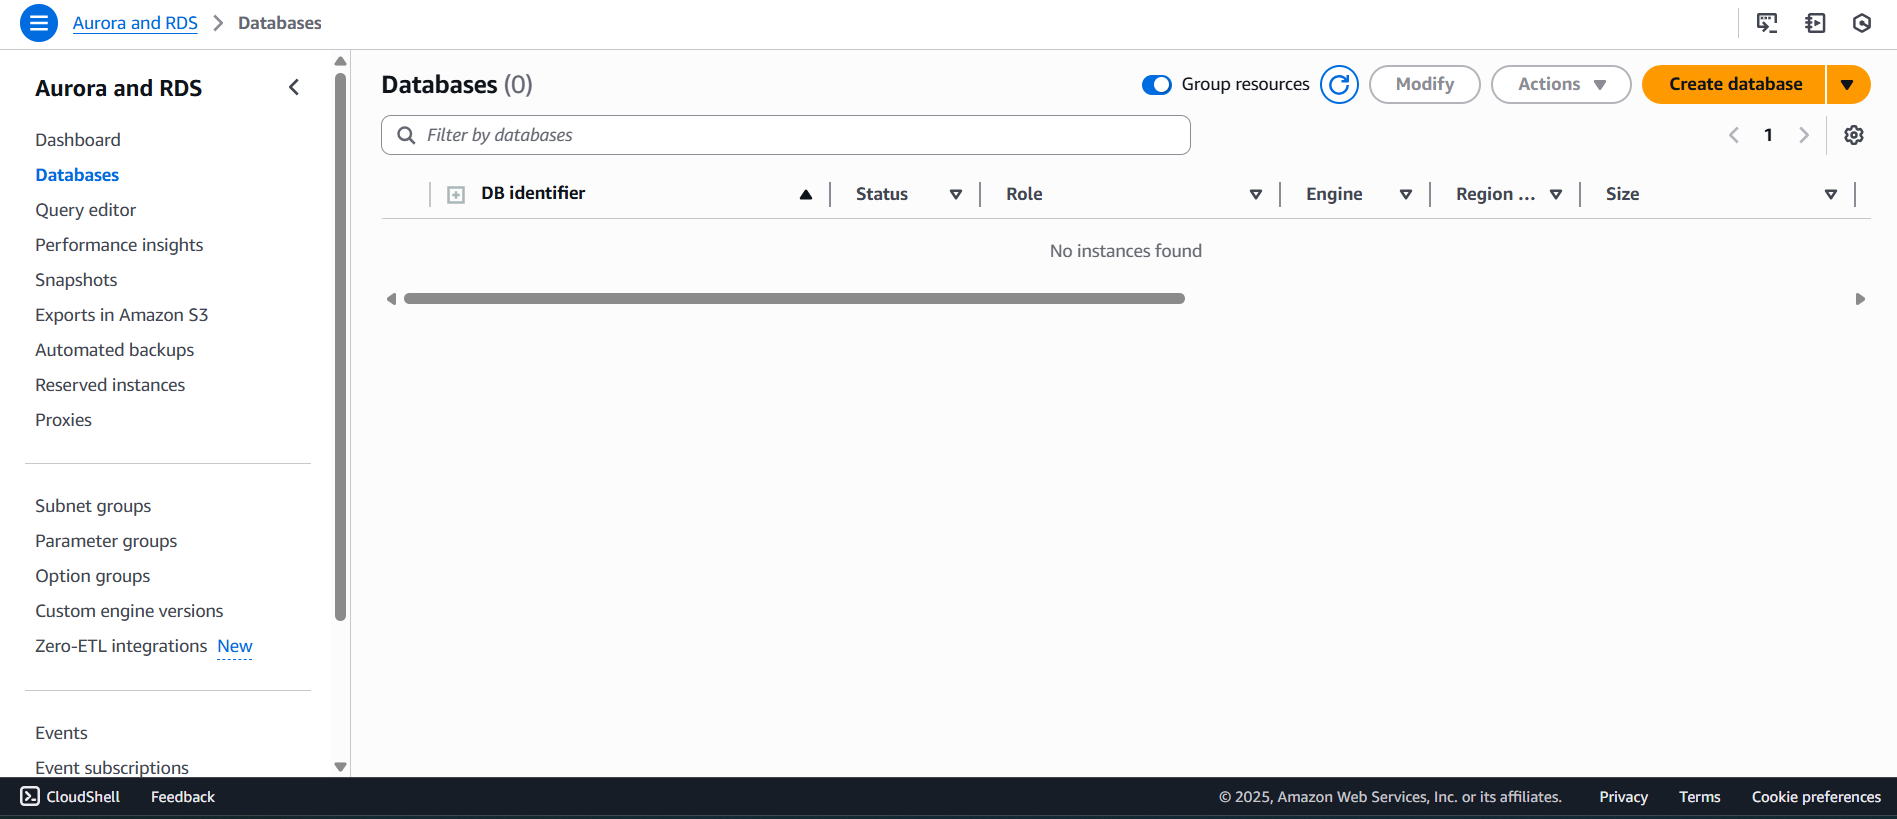
Task: Open Parameter groups
Action: pos(106,541)
